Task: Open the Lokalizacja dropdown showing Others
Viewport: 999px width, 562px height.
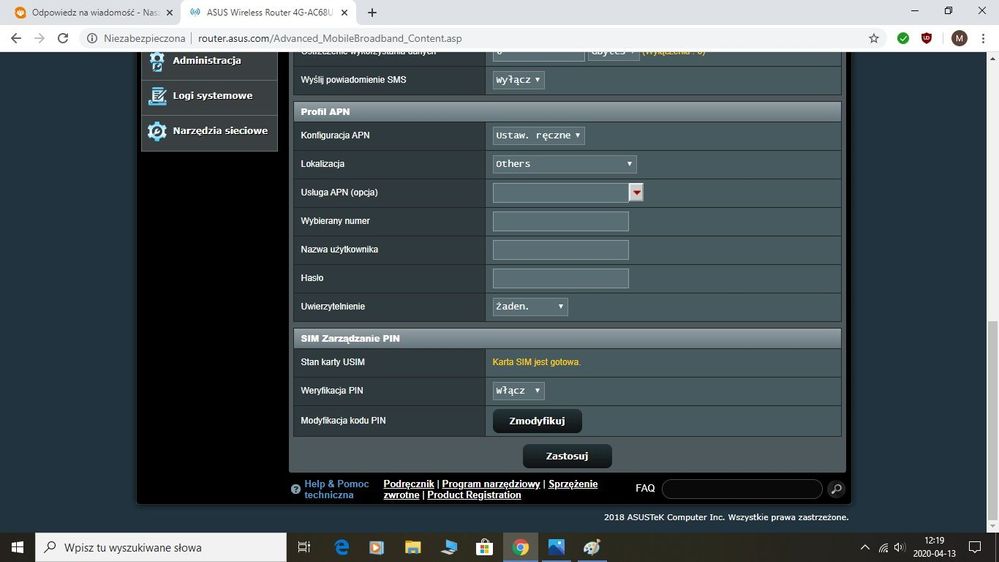Action: coord(564,164)
